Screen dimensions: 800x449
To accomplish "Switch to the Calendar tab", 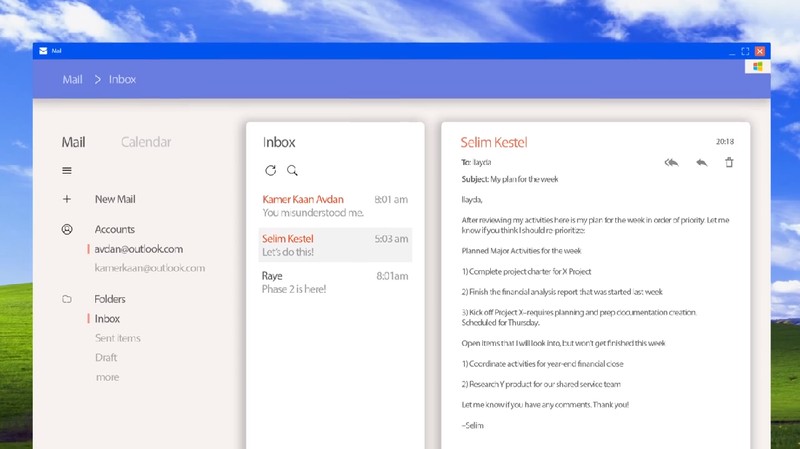I will click(146, 142).
